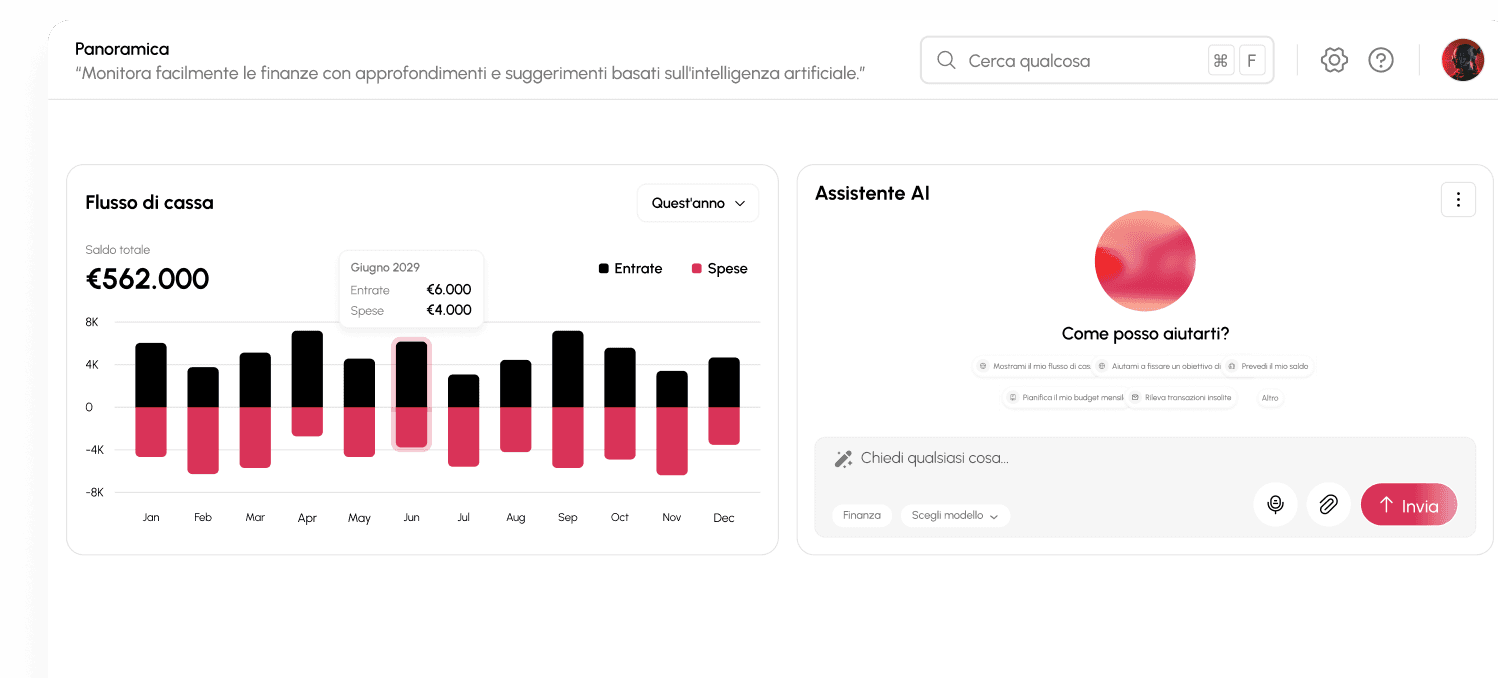Expand the Altro suggestions option
The width and height of the screenshot is (1498, 678).
coord(1269,397)
